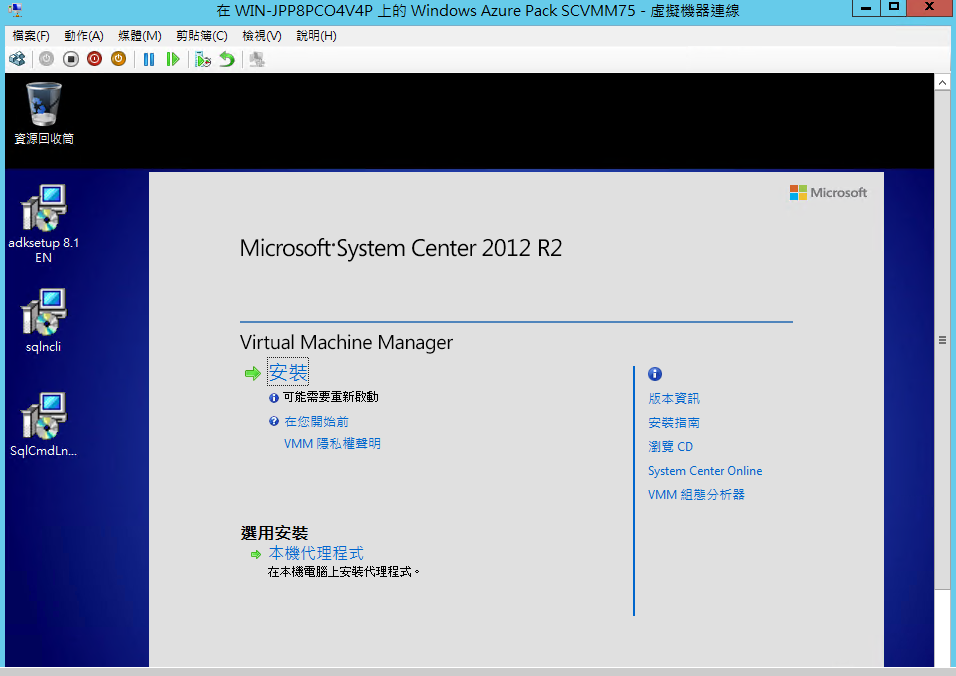Click the help icon beside 在您開始前
Viewport: 956px width, 676px height.
click(x=274, y=421)
